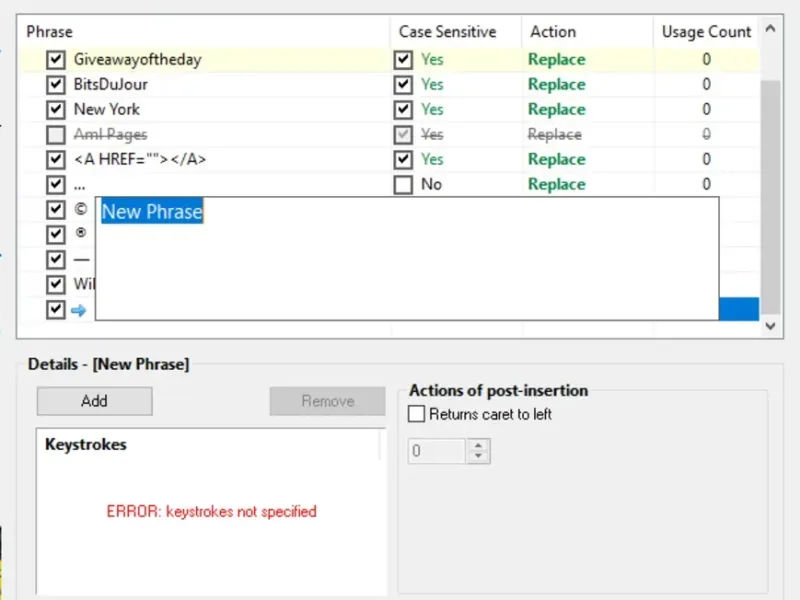Click Replace action for BitsDuJour row
This screenshot has height=600, width=800.
click(x=557, y=85)
